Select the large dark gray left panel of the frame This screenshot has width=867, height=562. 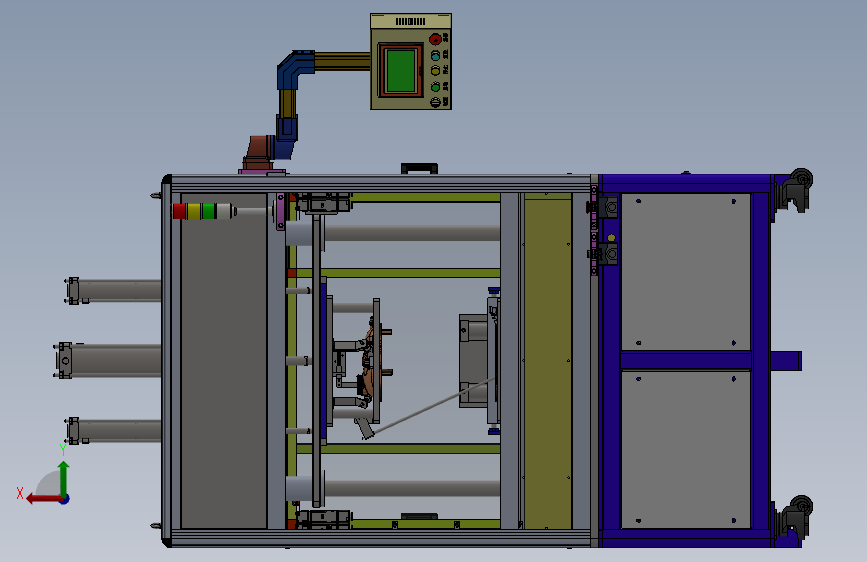click(x=224, y=360)
